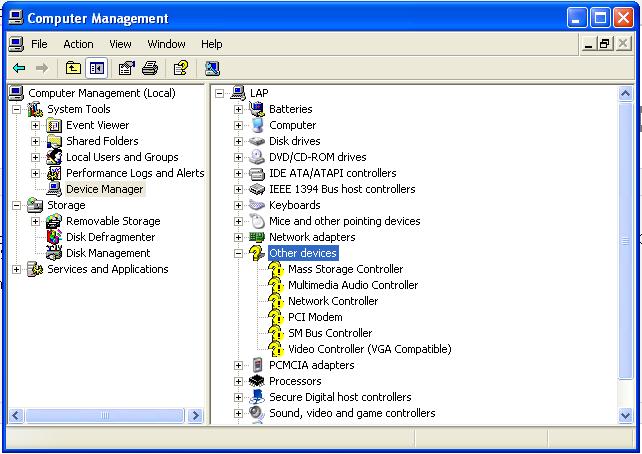Viewport: 642px width, 454px height.
Task: Select Multimedia Audio Controller device
Action: 353,285
